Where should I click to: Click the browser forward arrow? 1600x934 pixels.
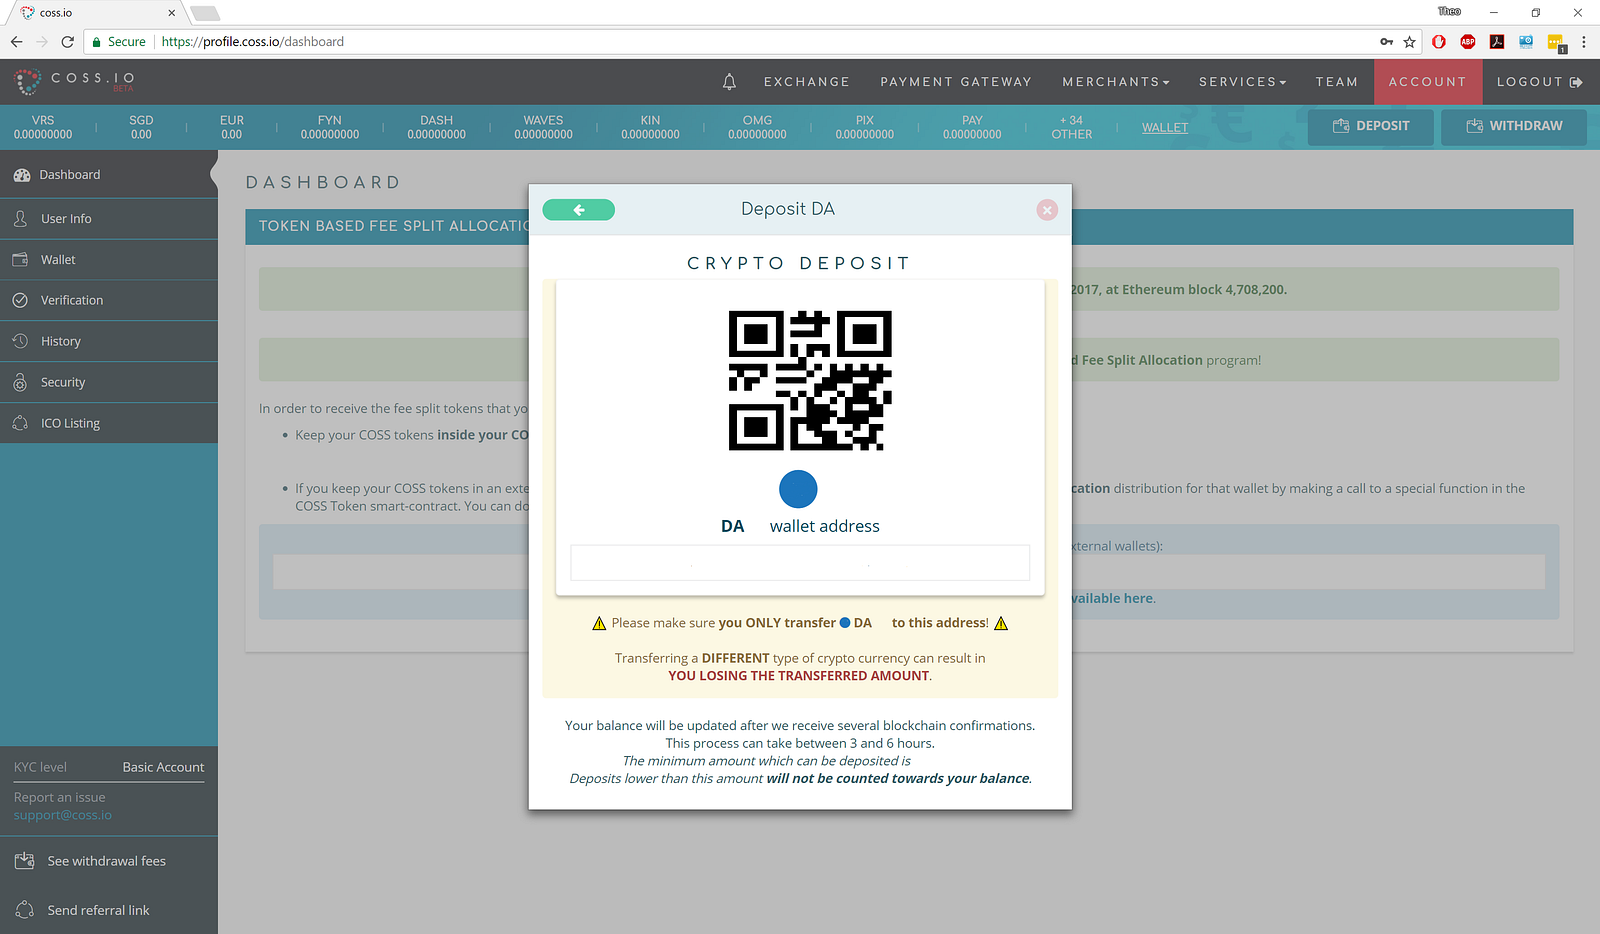click(x=42, y=42)
